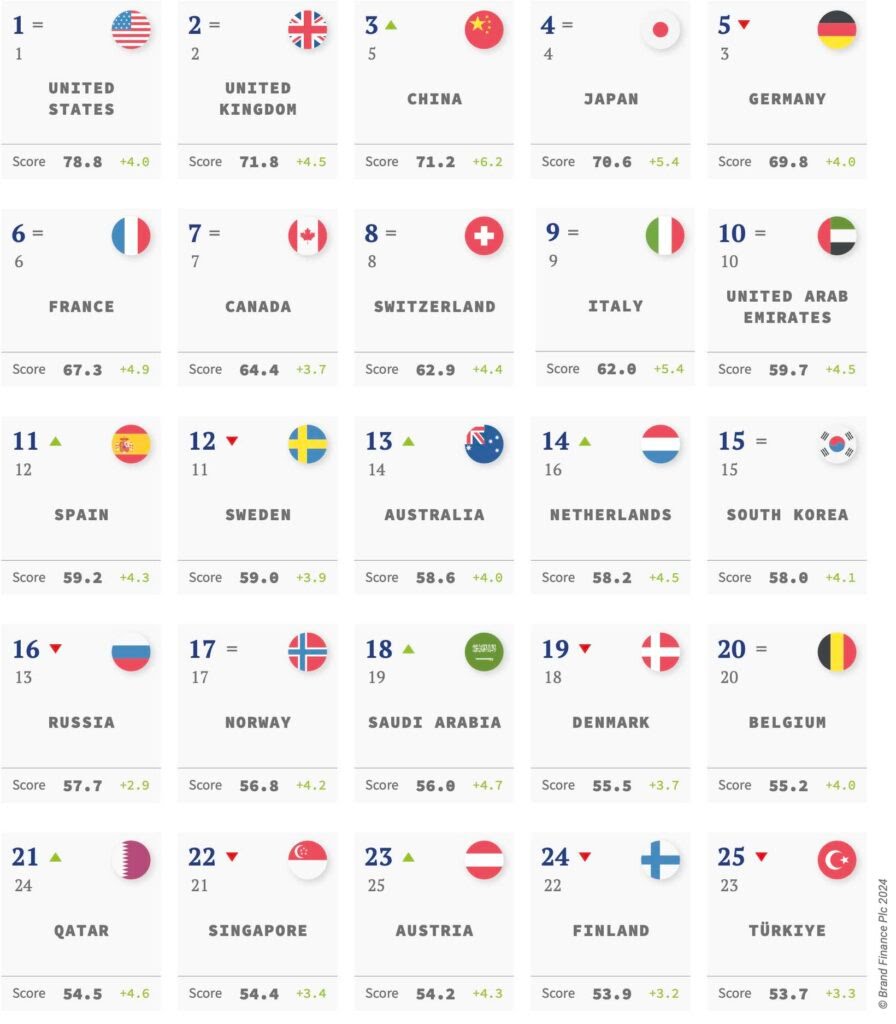Click the Australia flag icon

coord(484,444)
